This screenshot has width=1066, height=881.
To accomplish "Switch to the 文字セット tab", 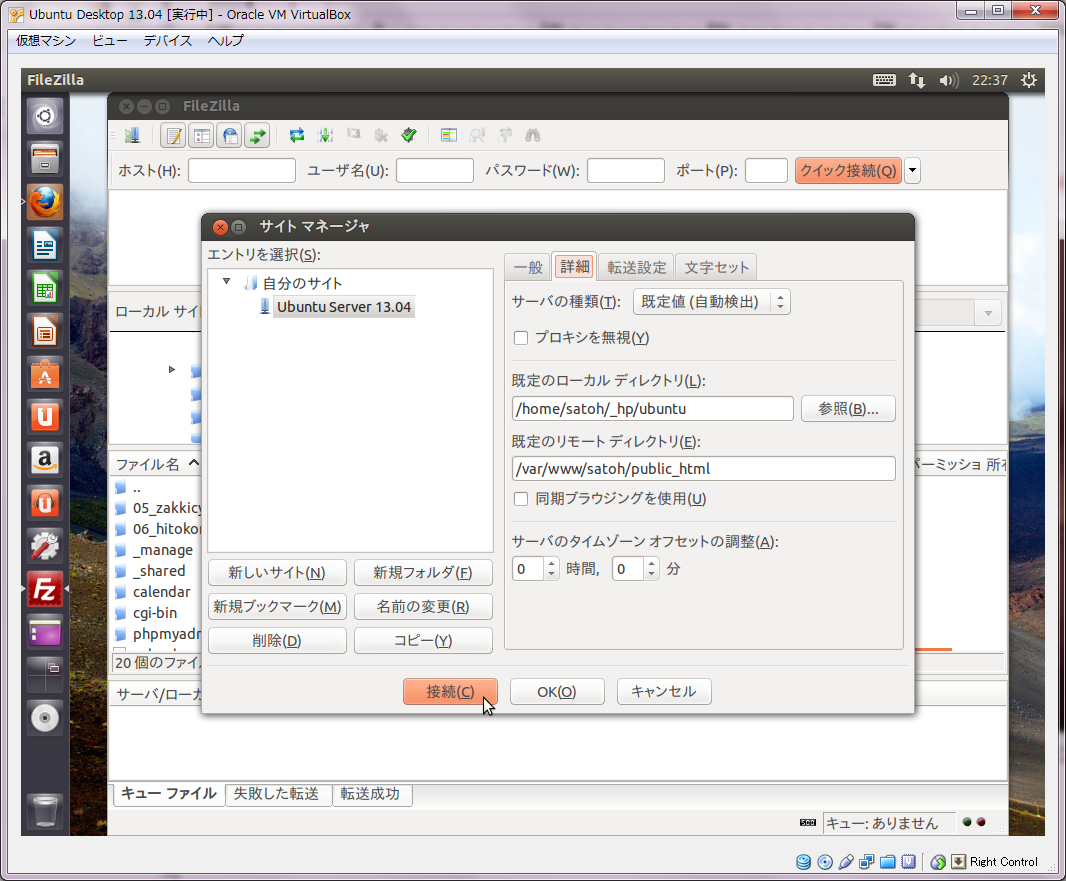I will click(x=716, y=268).
